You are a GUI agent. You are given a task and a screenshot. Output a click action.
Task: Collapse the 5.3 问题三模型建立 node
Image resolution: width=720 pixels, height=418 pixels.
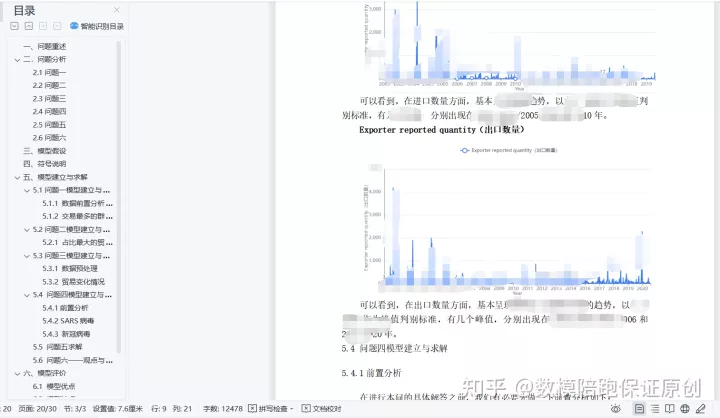click(27, 256)
